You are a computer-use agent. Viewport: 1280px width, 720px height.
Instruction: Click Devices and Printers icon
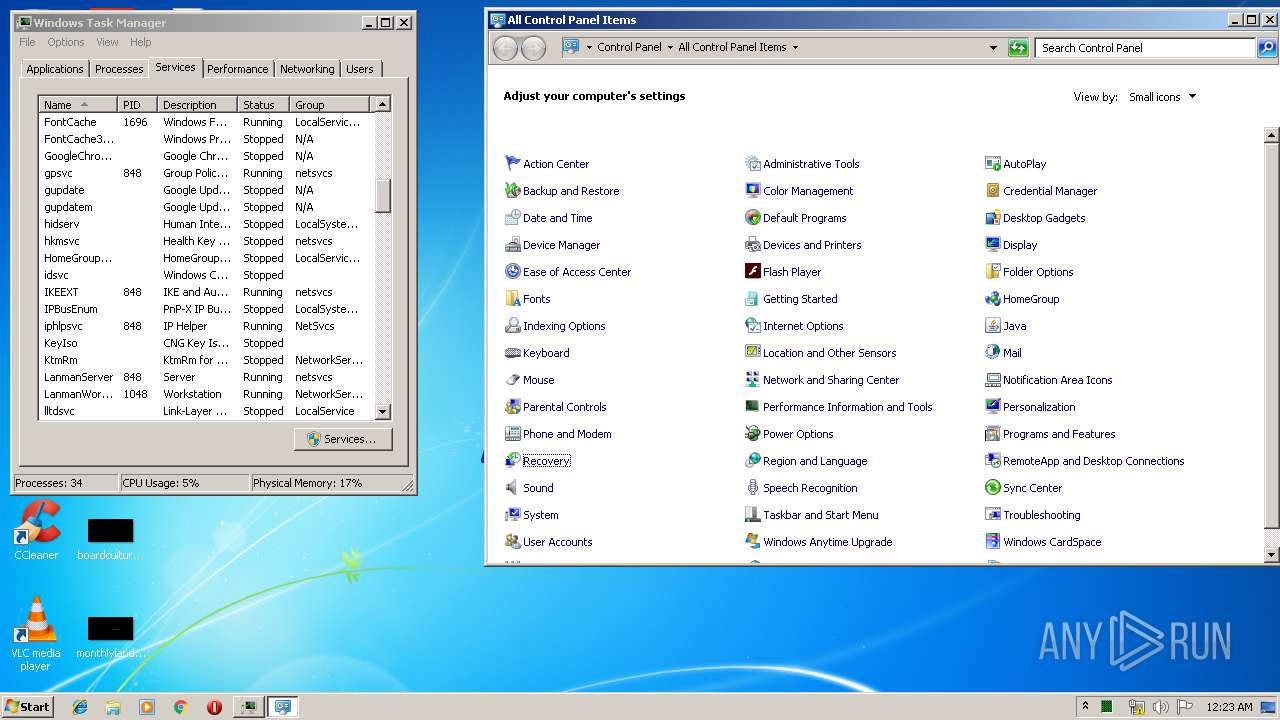click(753, 244)
